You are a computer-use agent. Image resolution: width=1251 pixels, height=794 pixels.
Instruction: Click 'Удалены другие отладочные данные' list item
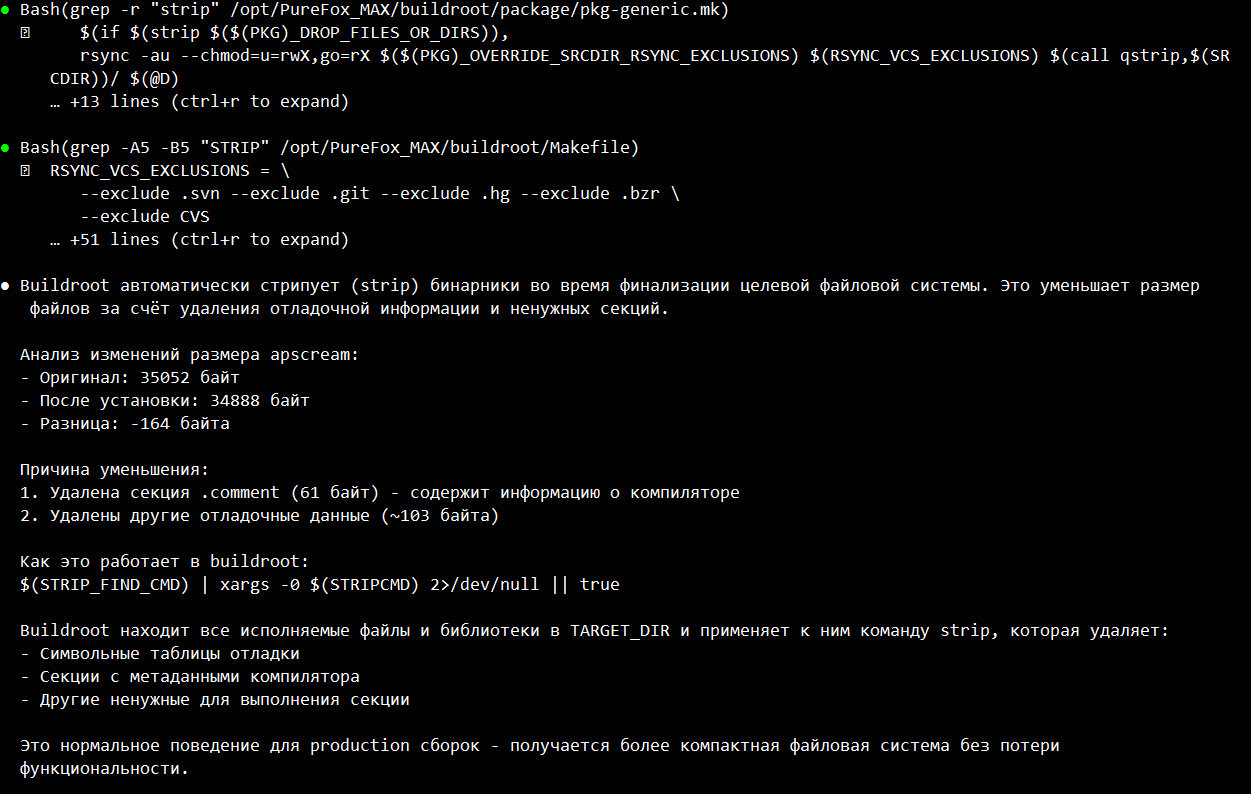click(259, 516)
